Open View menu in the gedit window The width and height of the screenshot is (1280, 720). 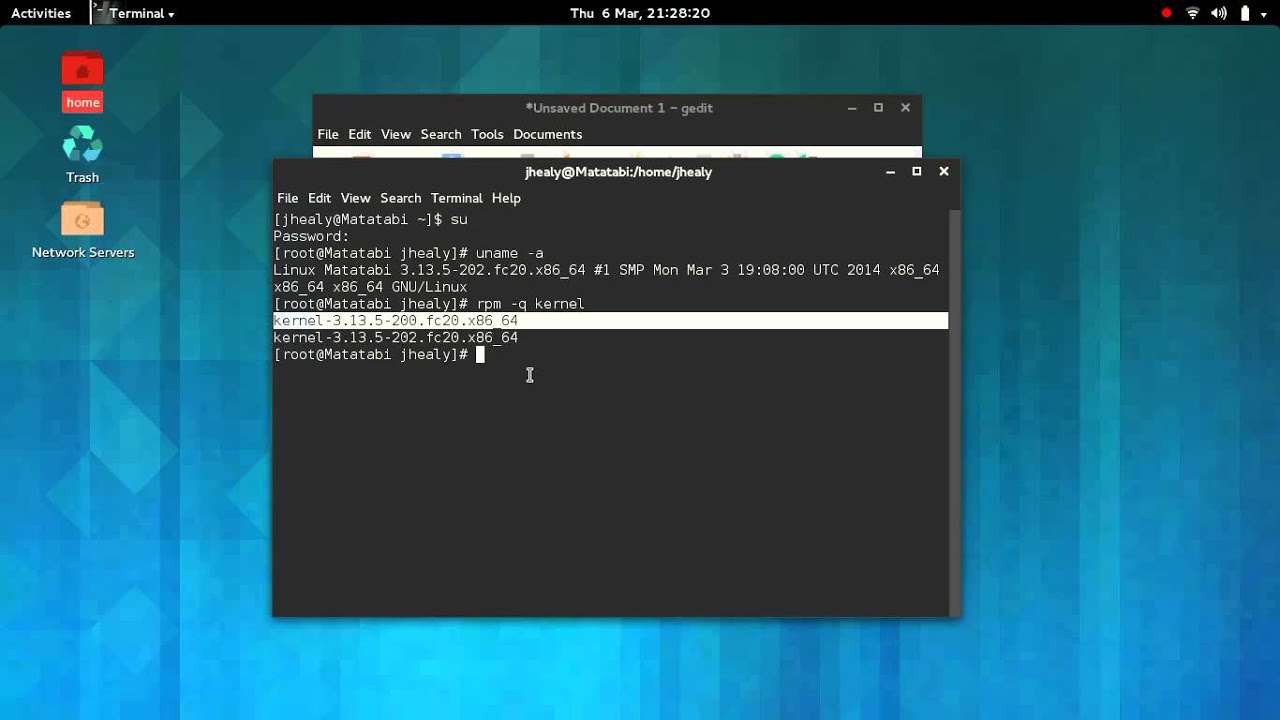396,134
